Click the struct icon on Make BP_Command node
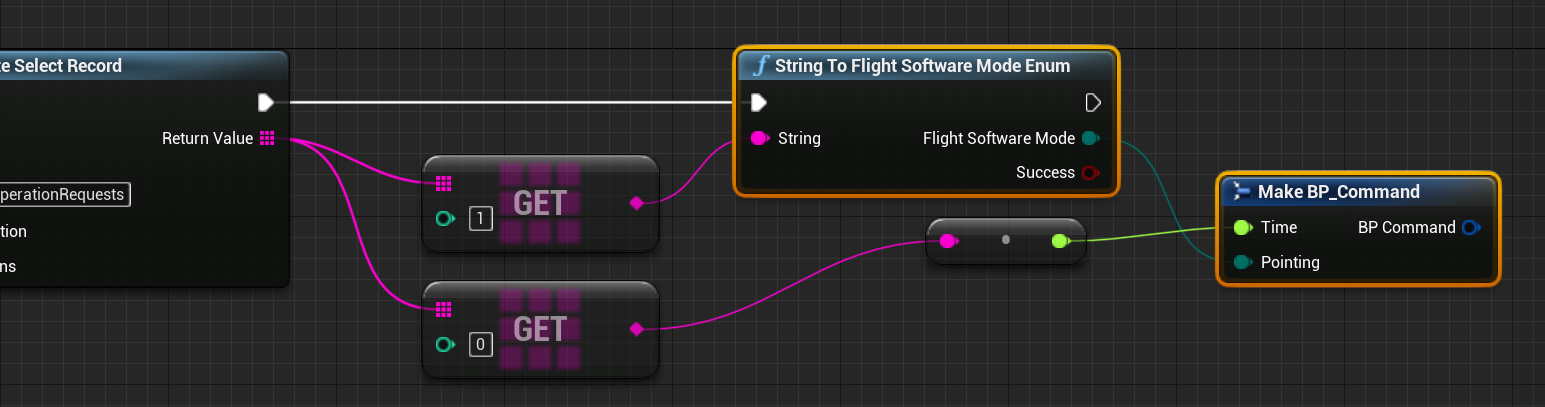The width and height of the screenshot is (1545, 407). point(1241,191)
